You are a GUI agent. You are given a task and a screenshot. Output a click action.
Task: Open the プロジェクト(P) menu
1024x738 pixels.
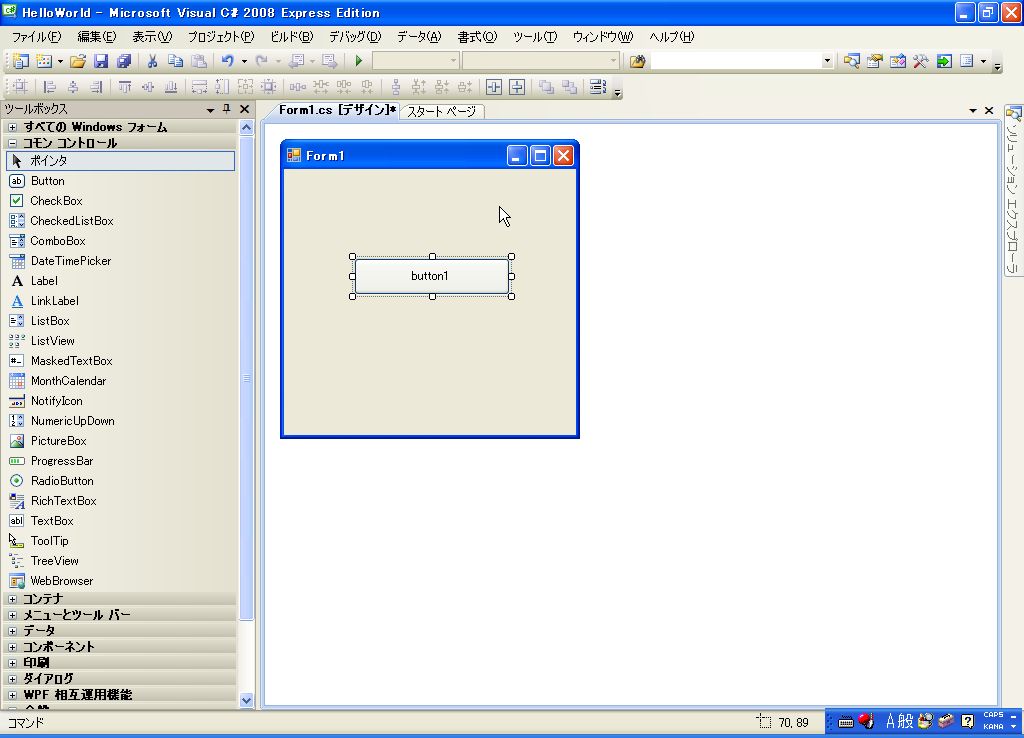[221, 37]
